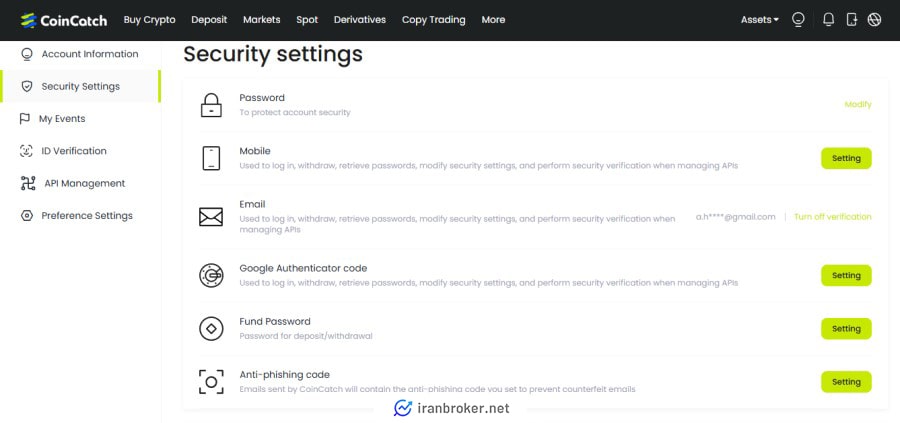The image size is (900, 423).
Task: Click the Fund Password diamond icon
Action: [211, 329]
